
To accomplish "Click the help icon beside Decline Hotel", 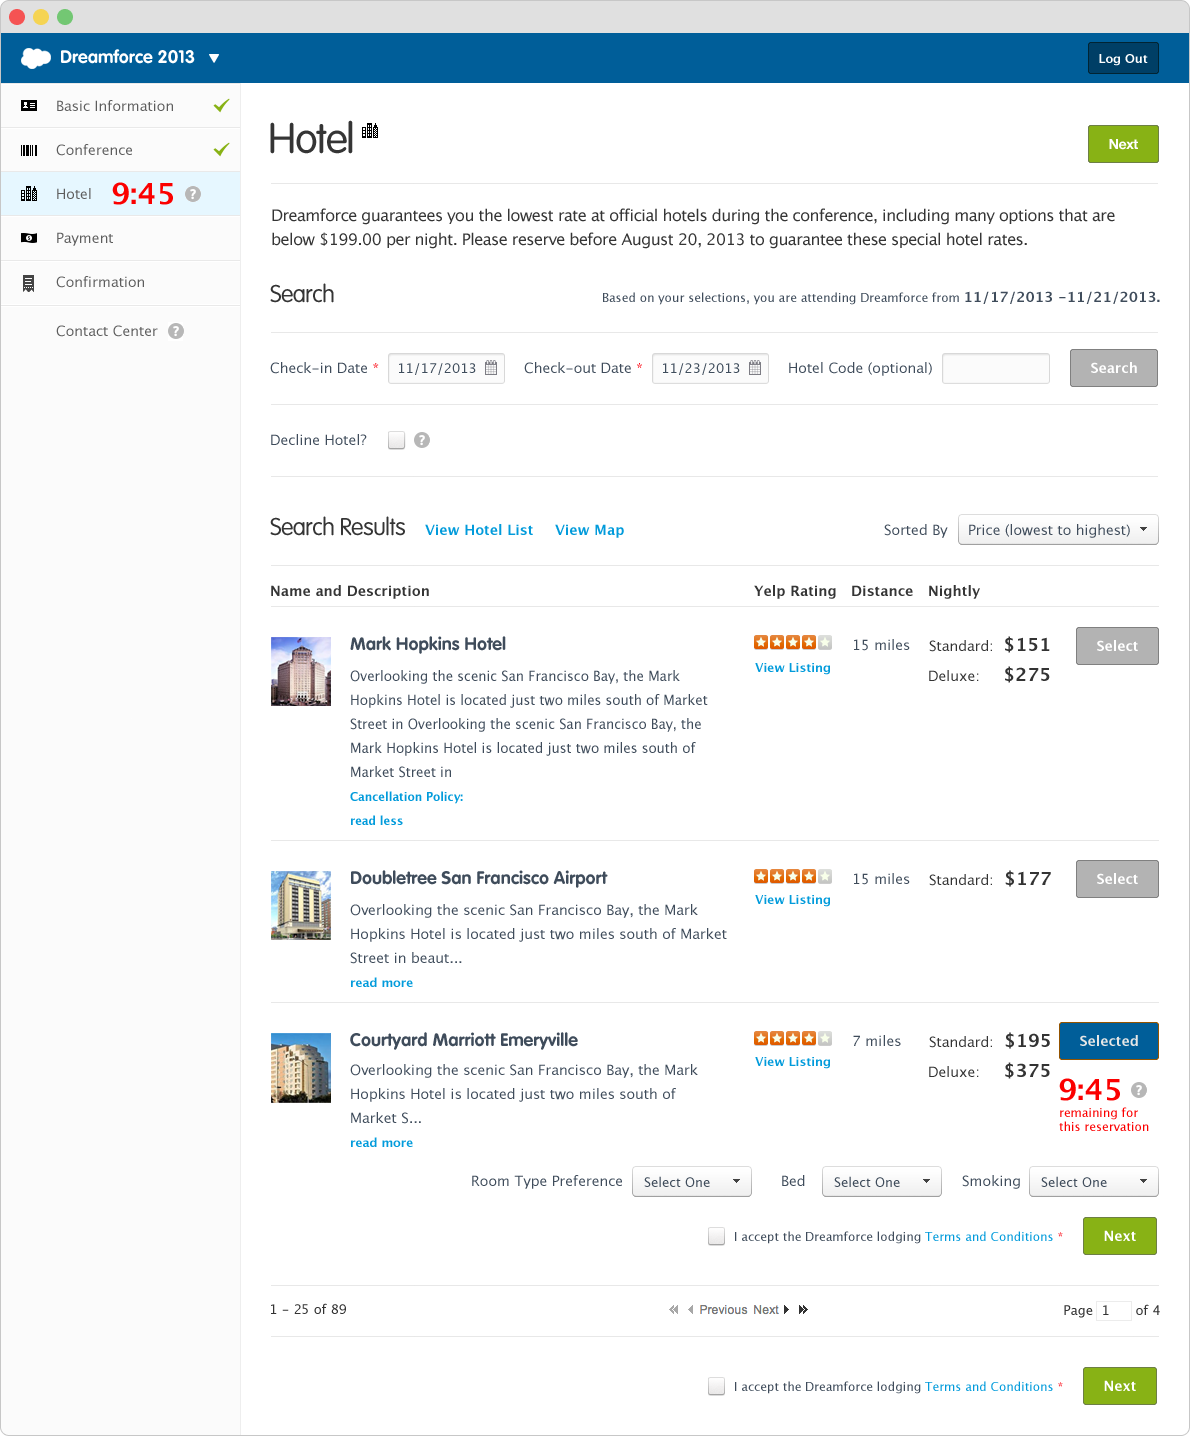I will point(422,440).
